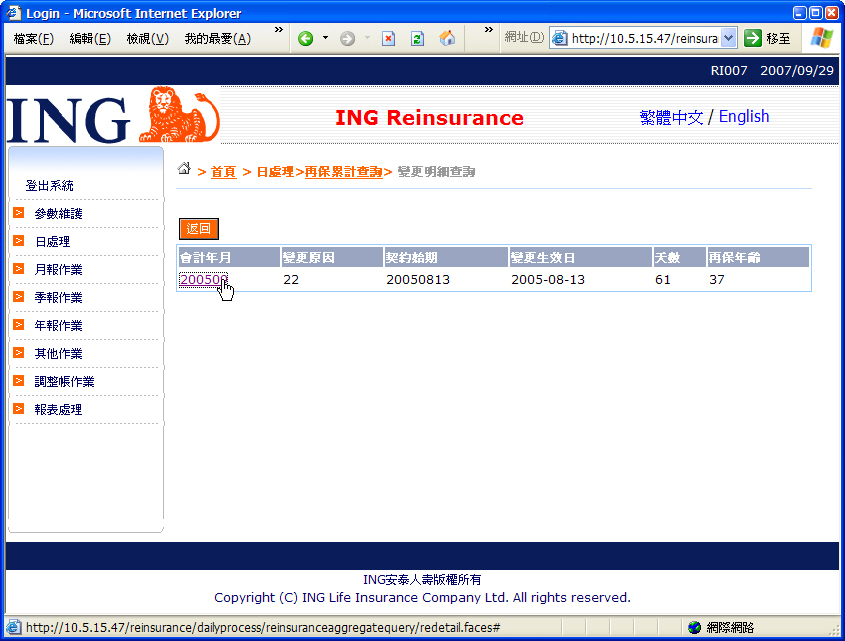Click the 天數 column header
845x641 pixels.
pyautogui.click(x=679, y=258)
